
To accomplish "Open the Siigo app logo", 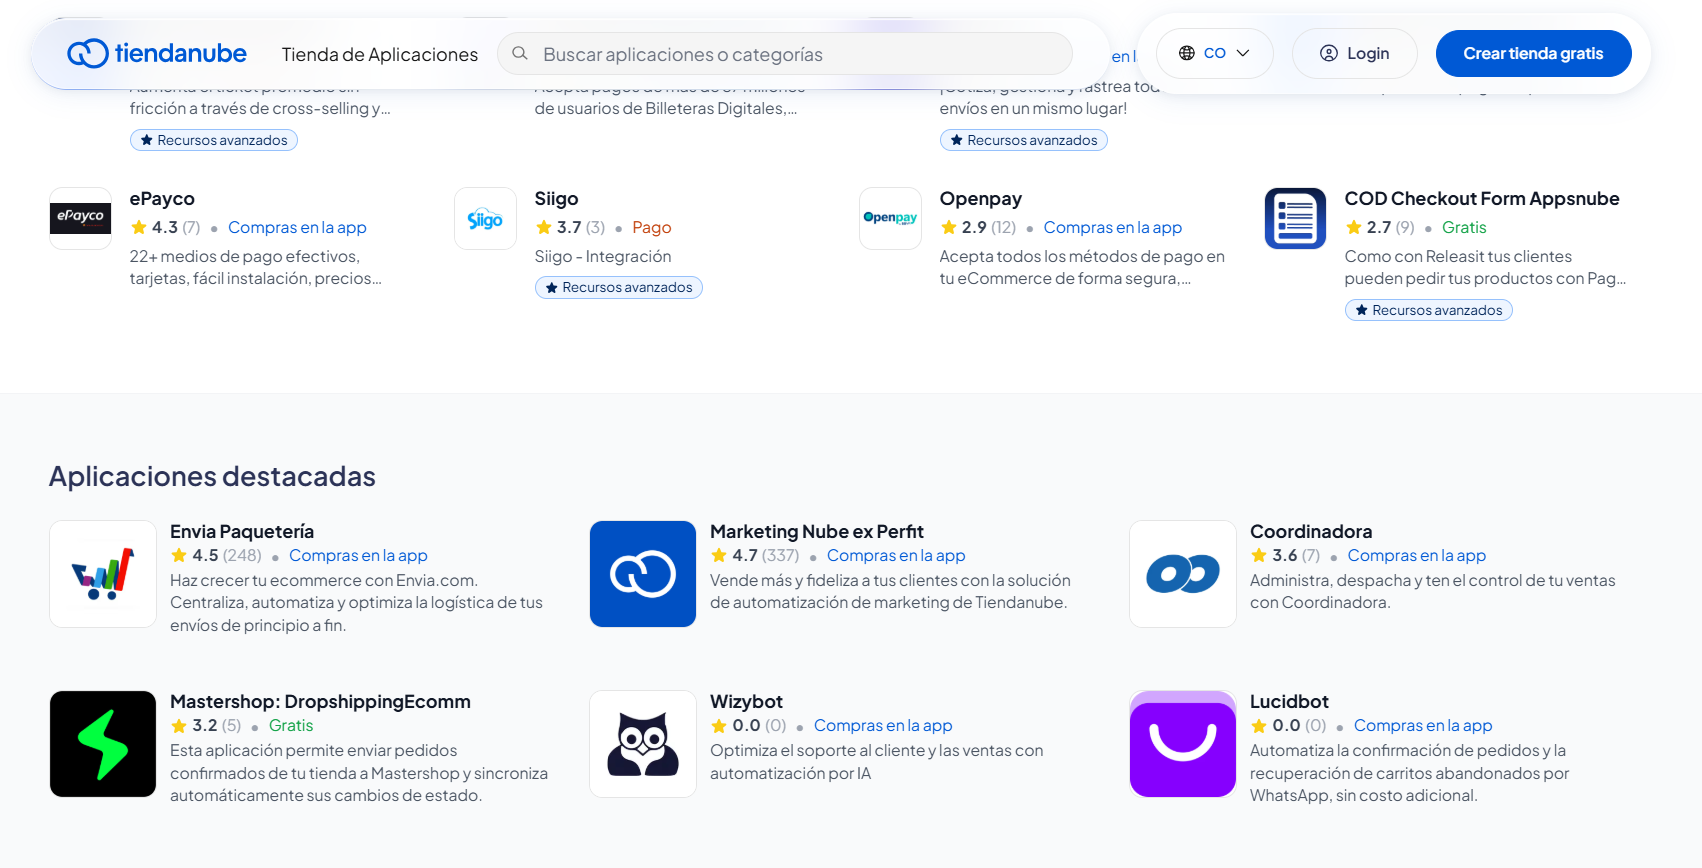I will pyautogui.click(x=485, y=218).
